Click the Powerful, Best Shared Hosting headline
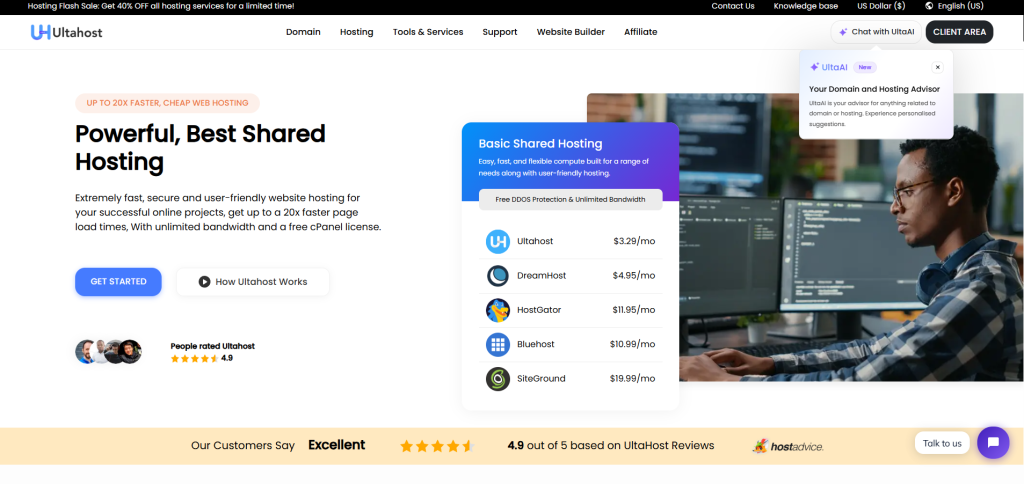1024x484 pixels. coord(200,147)
